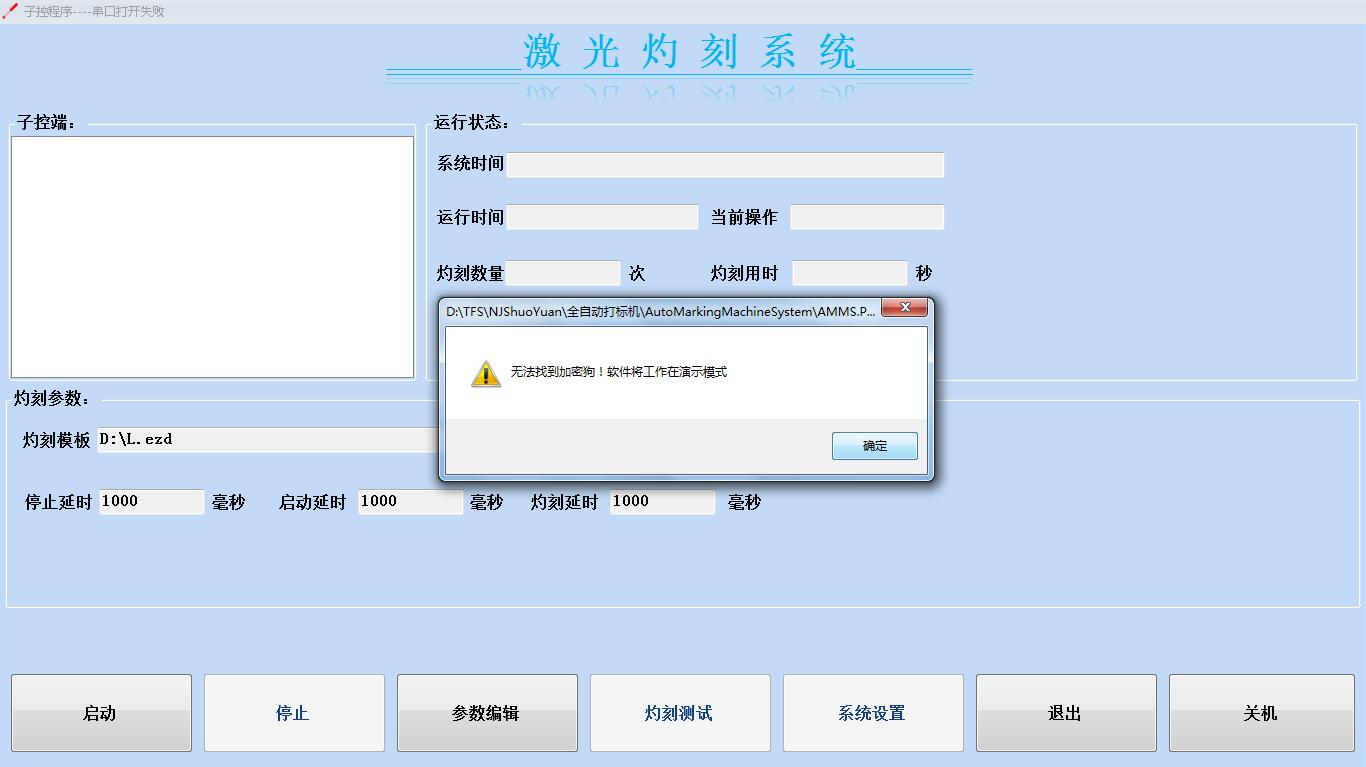Click the 停止 button
This screenshot has width=1366, height=767.
[294, 713]
